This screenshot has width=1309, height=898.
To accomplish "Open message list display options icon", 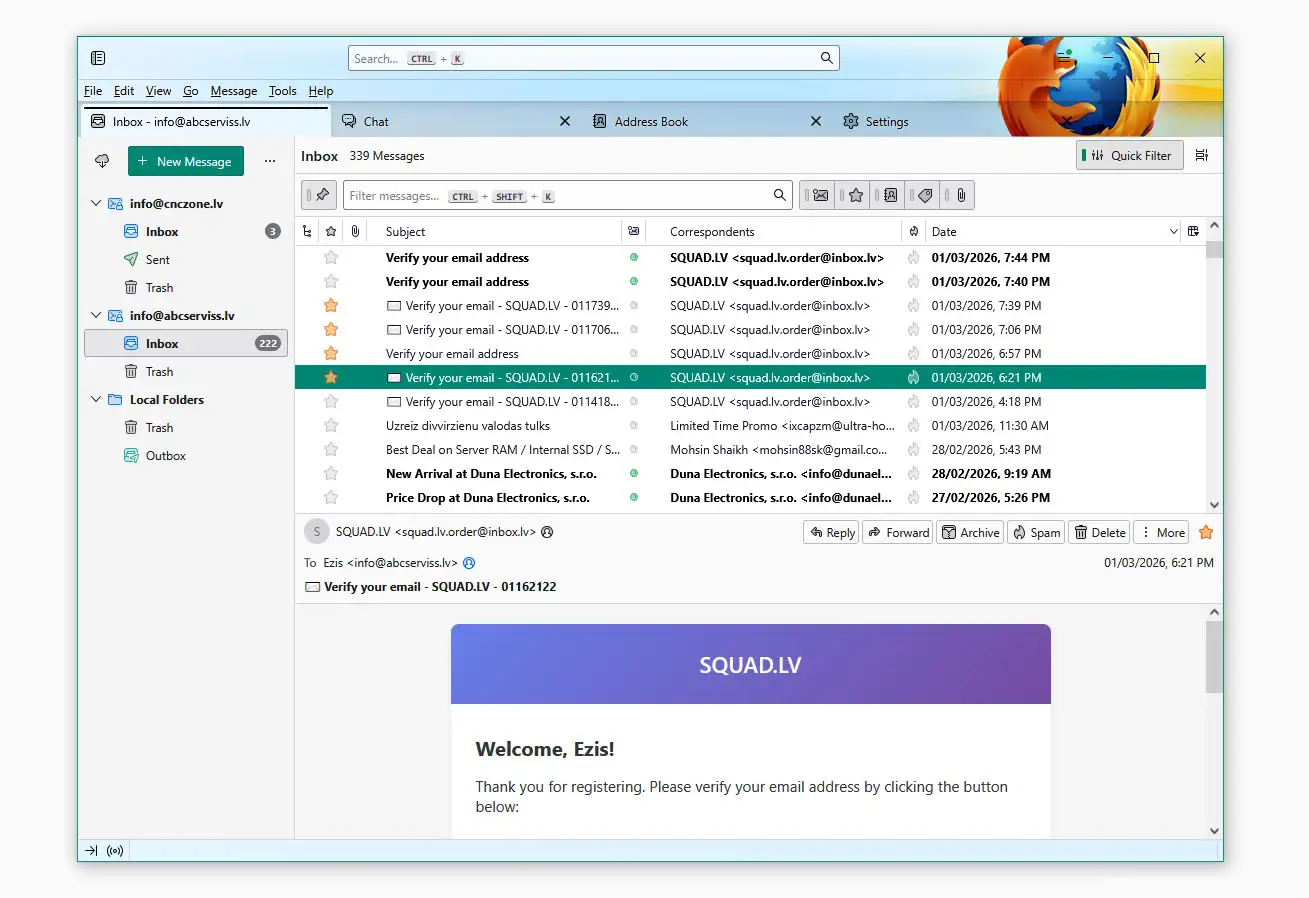I will point(1202,155).
